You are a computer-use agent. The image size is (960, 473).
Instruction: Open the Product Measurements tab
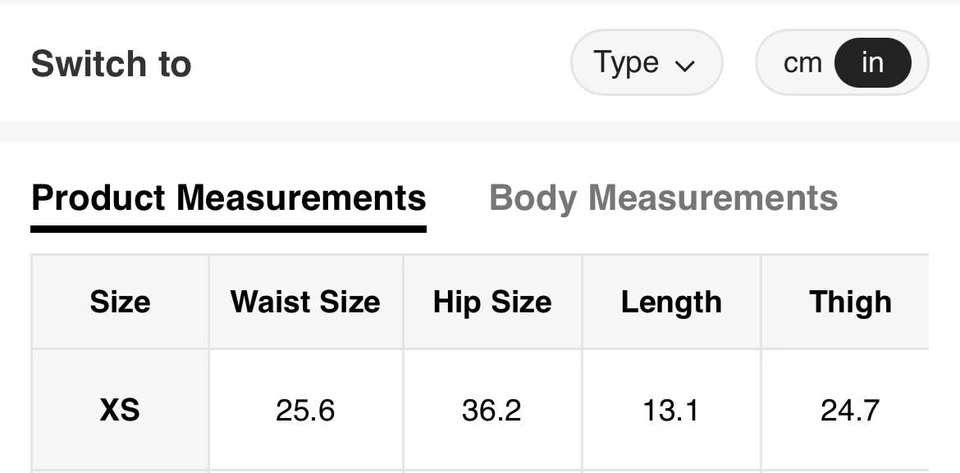(x=228, y=197)
